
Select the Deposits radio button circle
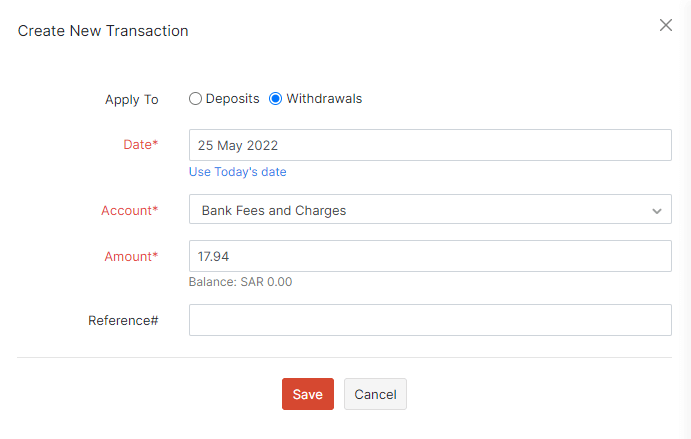[x=196, y=99]
